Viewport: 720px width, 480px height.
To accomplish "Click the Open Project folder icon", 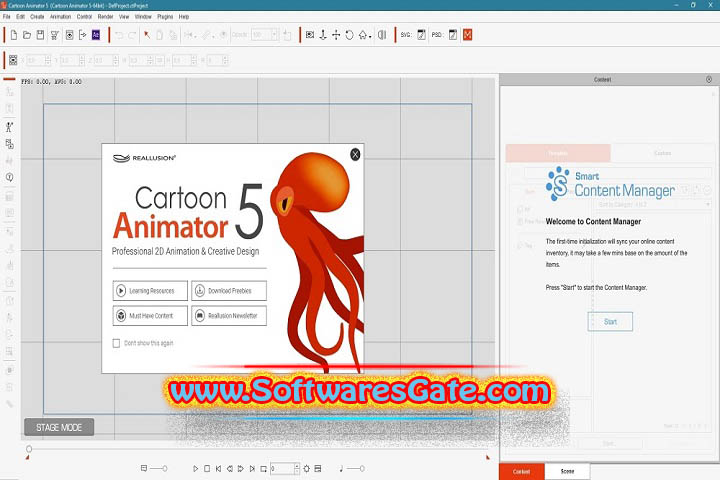I will pyautogui.click(x=27, y=35).
